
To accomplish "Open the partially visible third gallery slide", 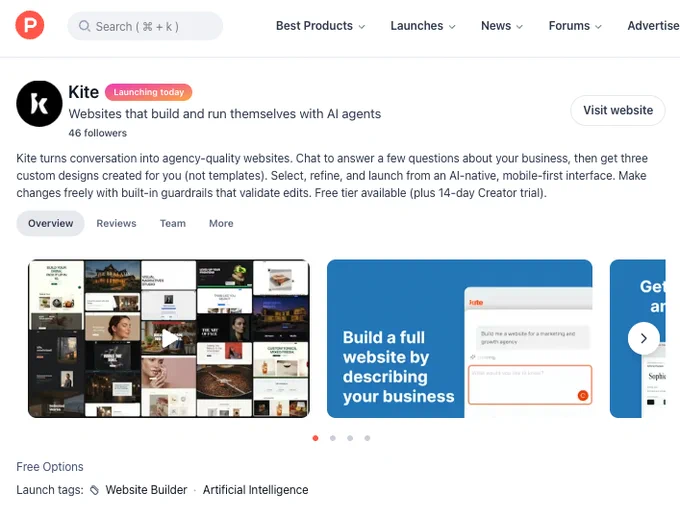I will point(638,339).
